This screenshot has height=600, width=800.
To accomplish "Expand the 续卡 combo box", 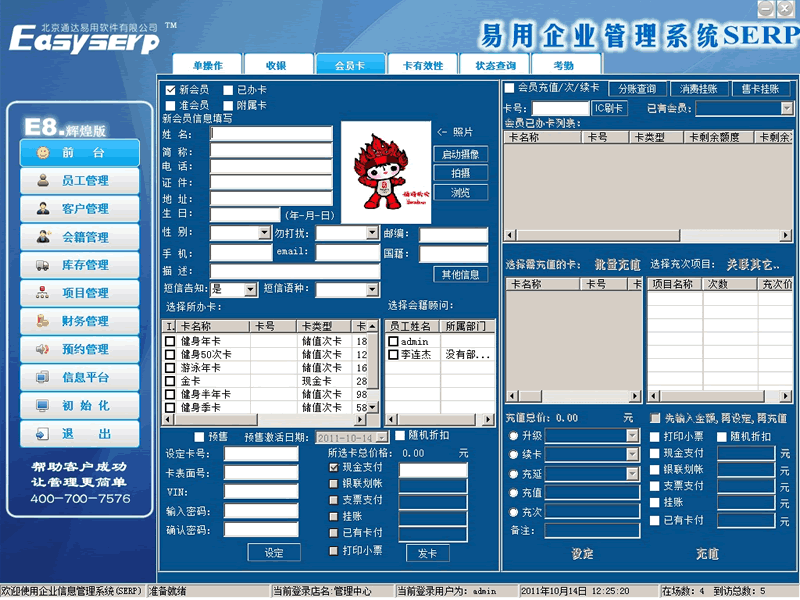I will [x=632, y=454].
